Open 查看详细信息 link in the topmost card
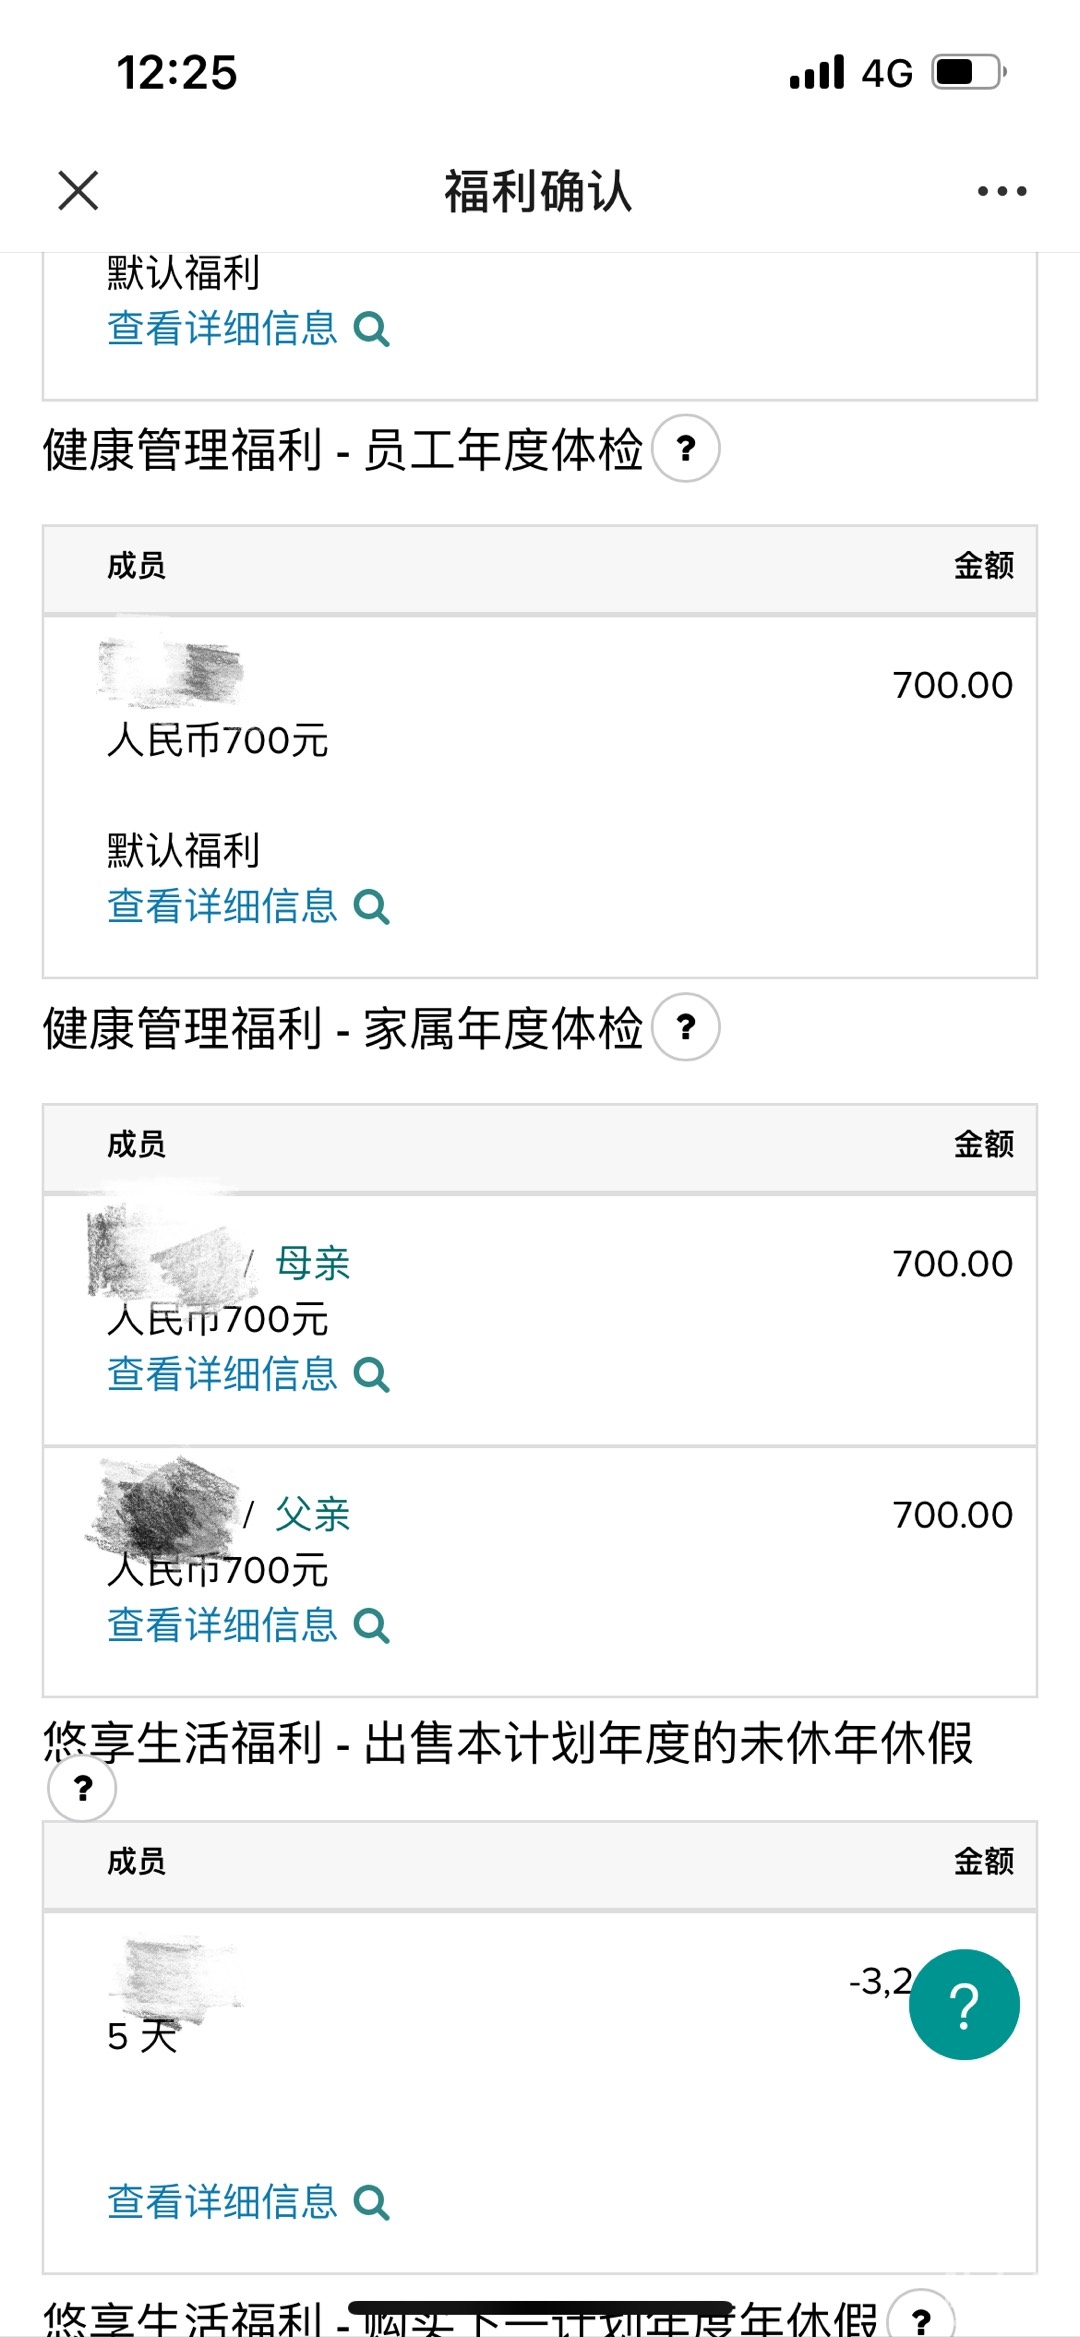This screenshot has height=2337, width=1080. (223, 329)
